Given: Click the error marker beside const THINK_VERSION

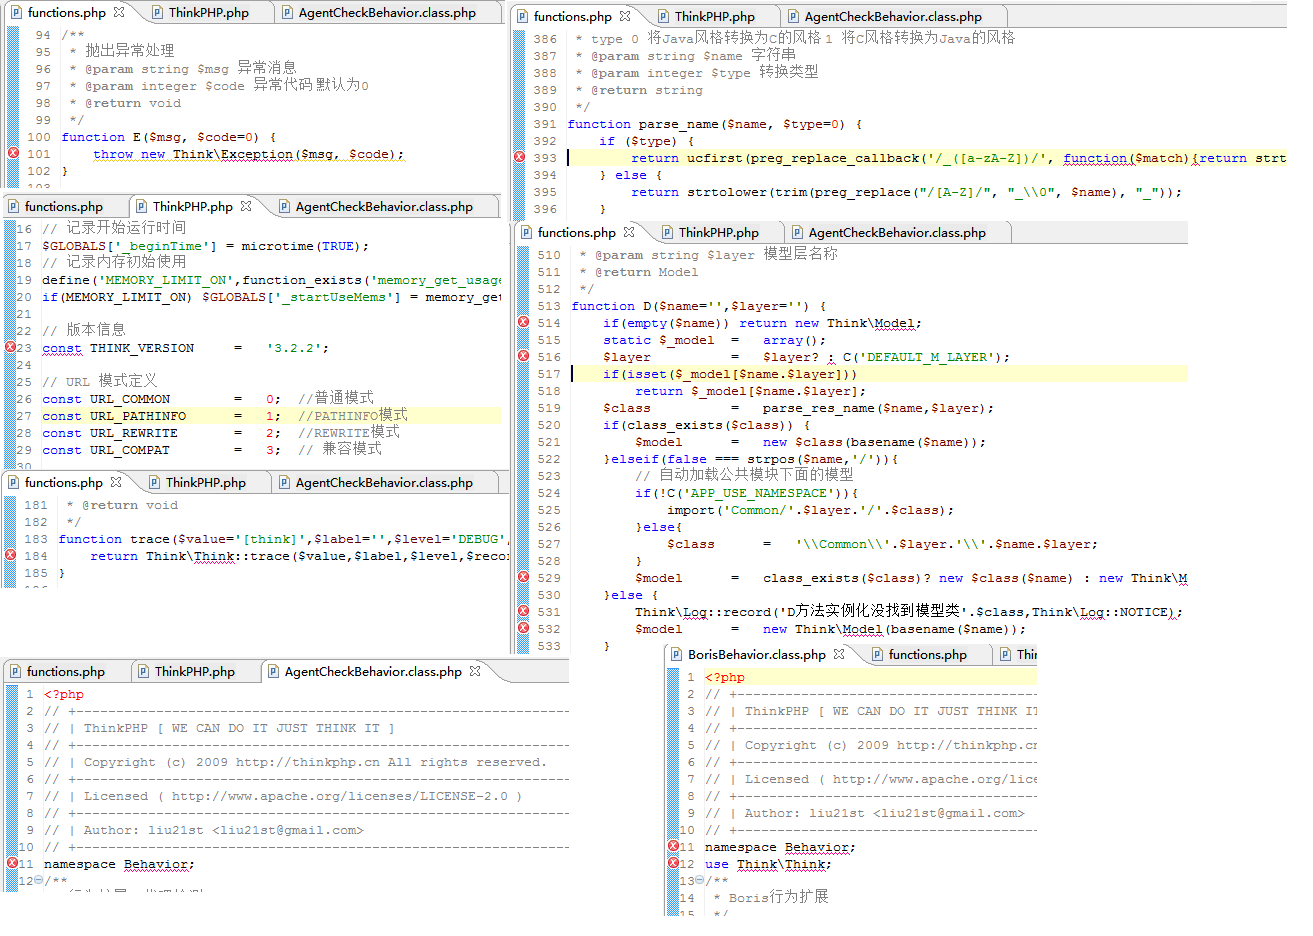Looking at the screenshot, I should pyautogui.click(x=10, y=347).
